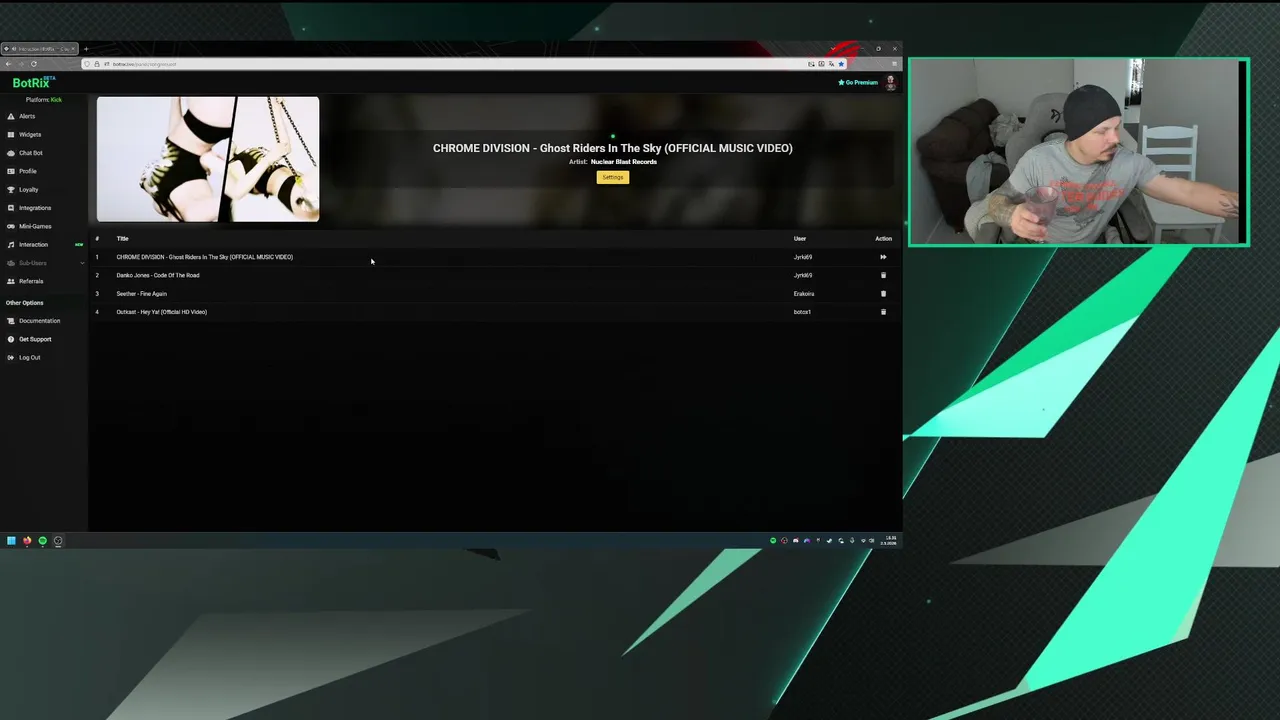Open the red browser icon on taskbar
The width and height of the screenshot is (1280, 720).
pos(27,541)
